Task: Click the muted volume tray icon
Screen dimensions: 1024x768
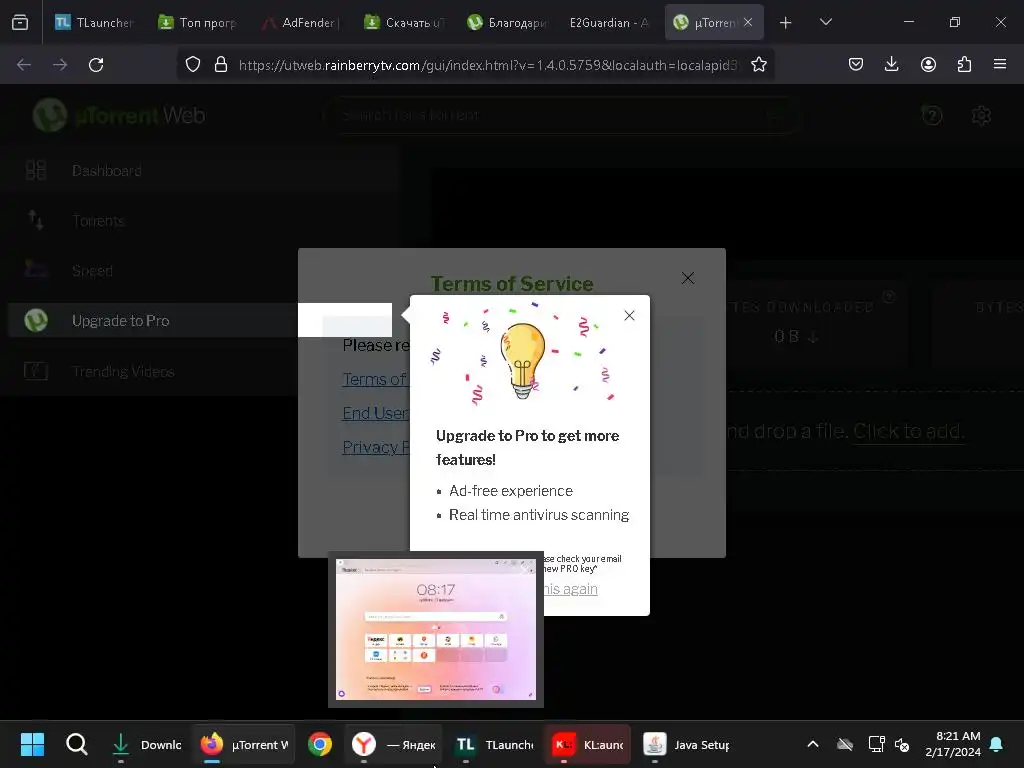Action: point(903,744)
